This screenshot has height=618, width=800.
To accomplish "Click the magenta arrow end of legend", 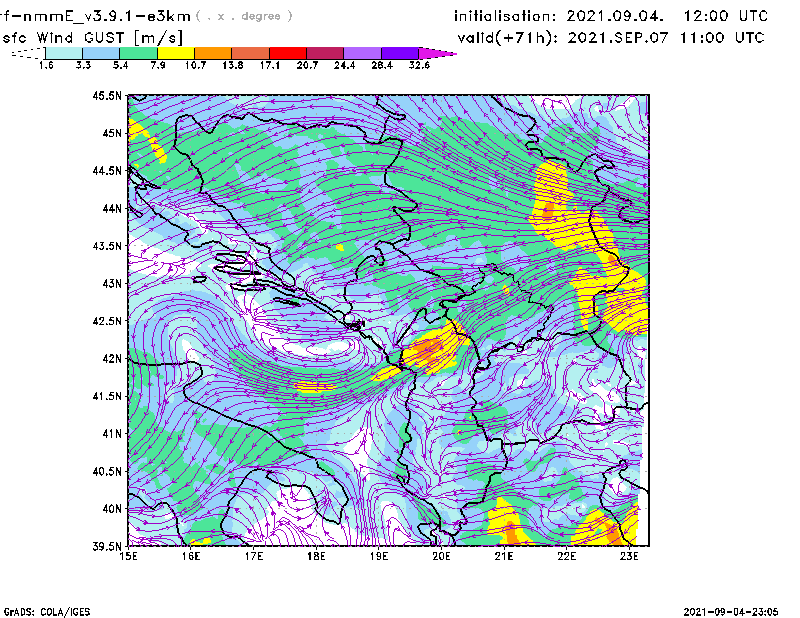I will tap(437, 53).
